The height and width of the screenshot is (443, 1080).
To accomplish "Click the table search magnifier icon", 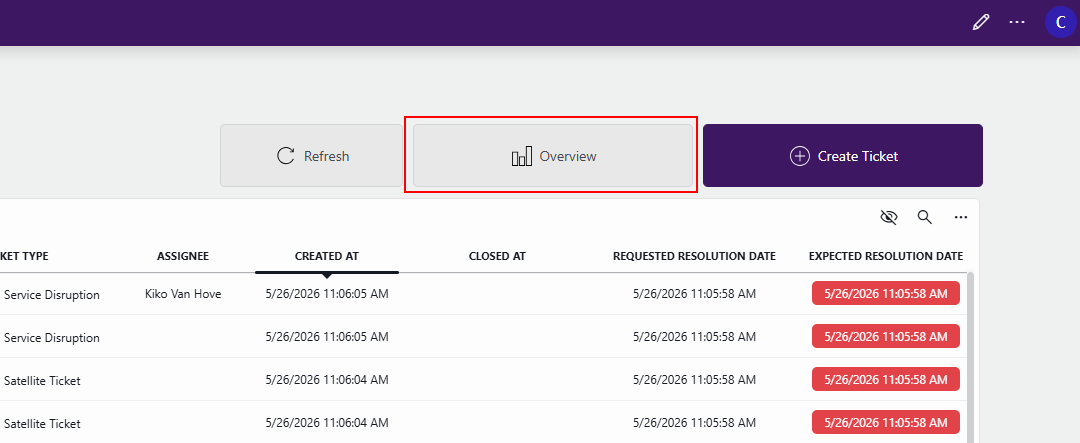I will pos(924,218).
